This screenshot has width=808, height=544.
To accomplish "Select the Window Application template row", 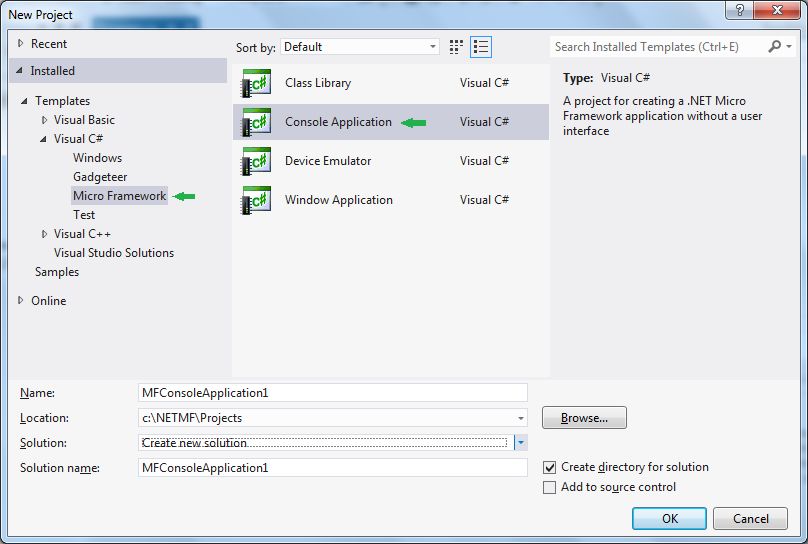I will (391, 200).
